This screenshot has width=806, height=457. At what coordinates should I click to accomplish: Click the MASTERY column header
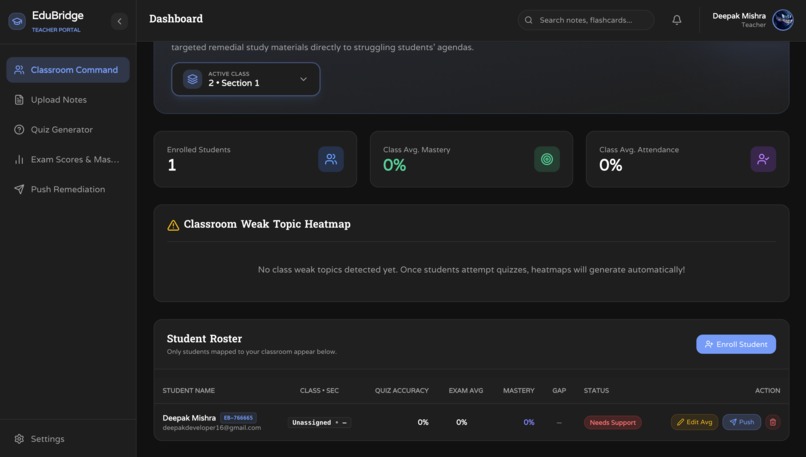519,391
